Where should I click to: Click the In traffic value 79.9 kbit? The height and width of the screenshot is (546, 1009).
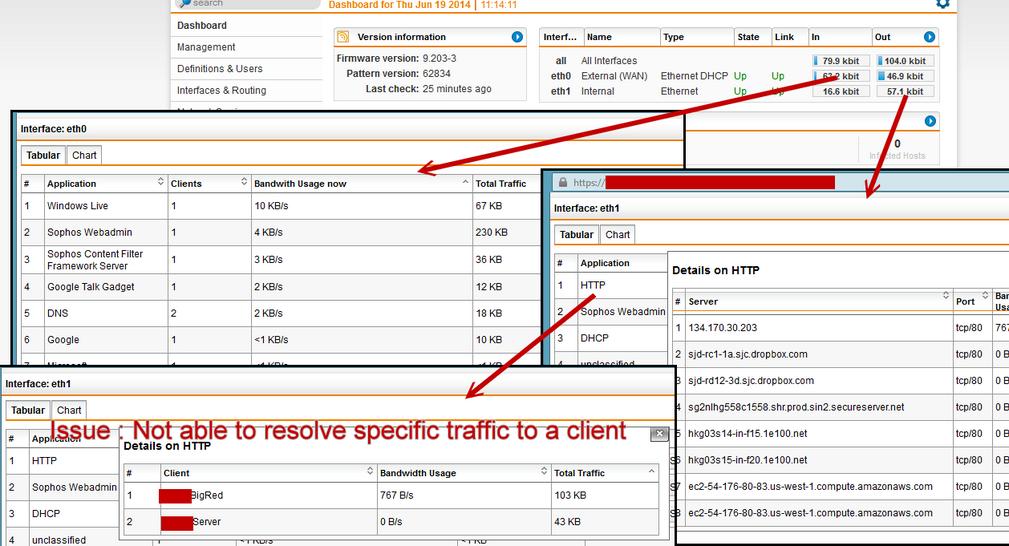[x=840, y=61]
